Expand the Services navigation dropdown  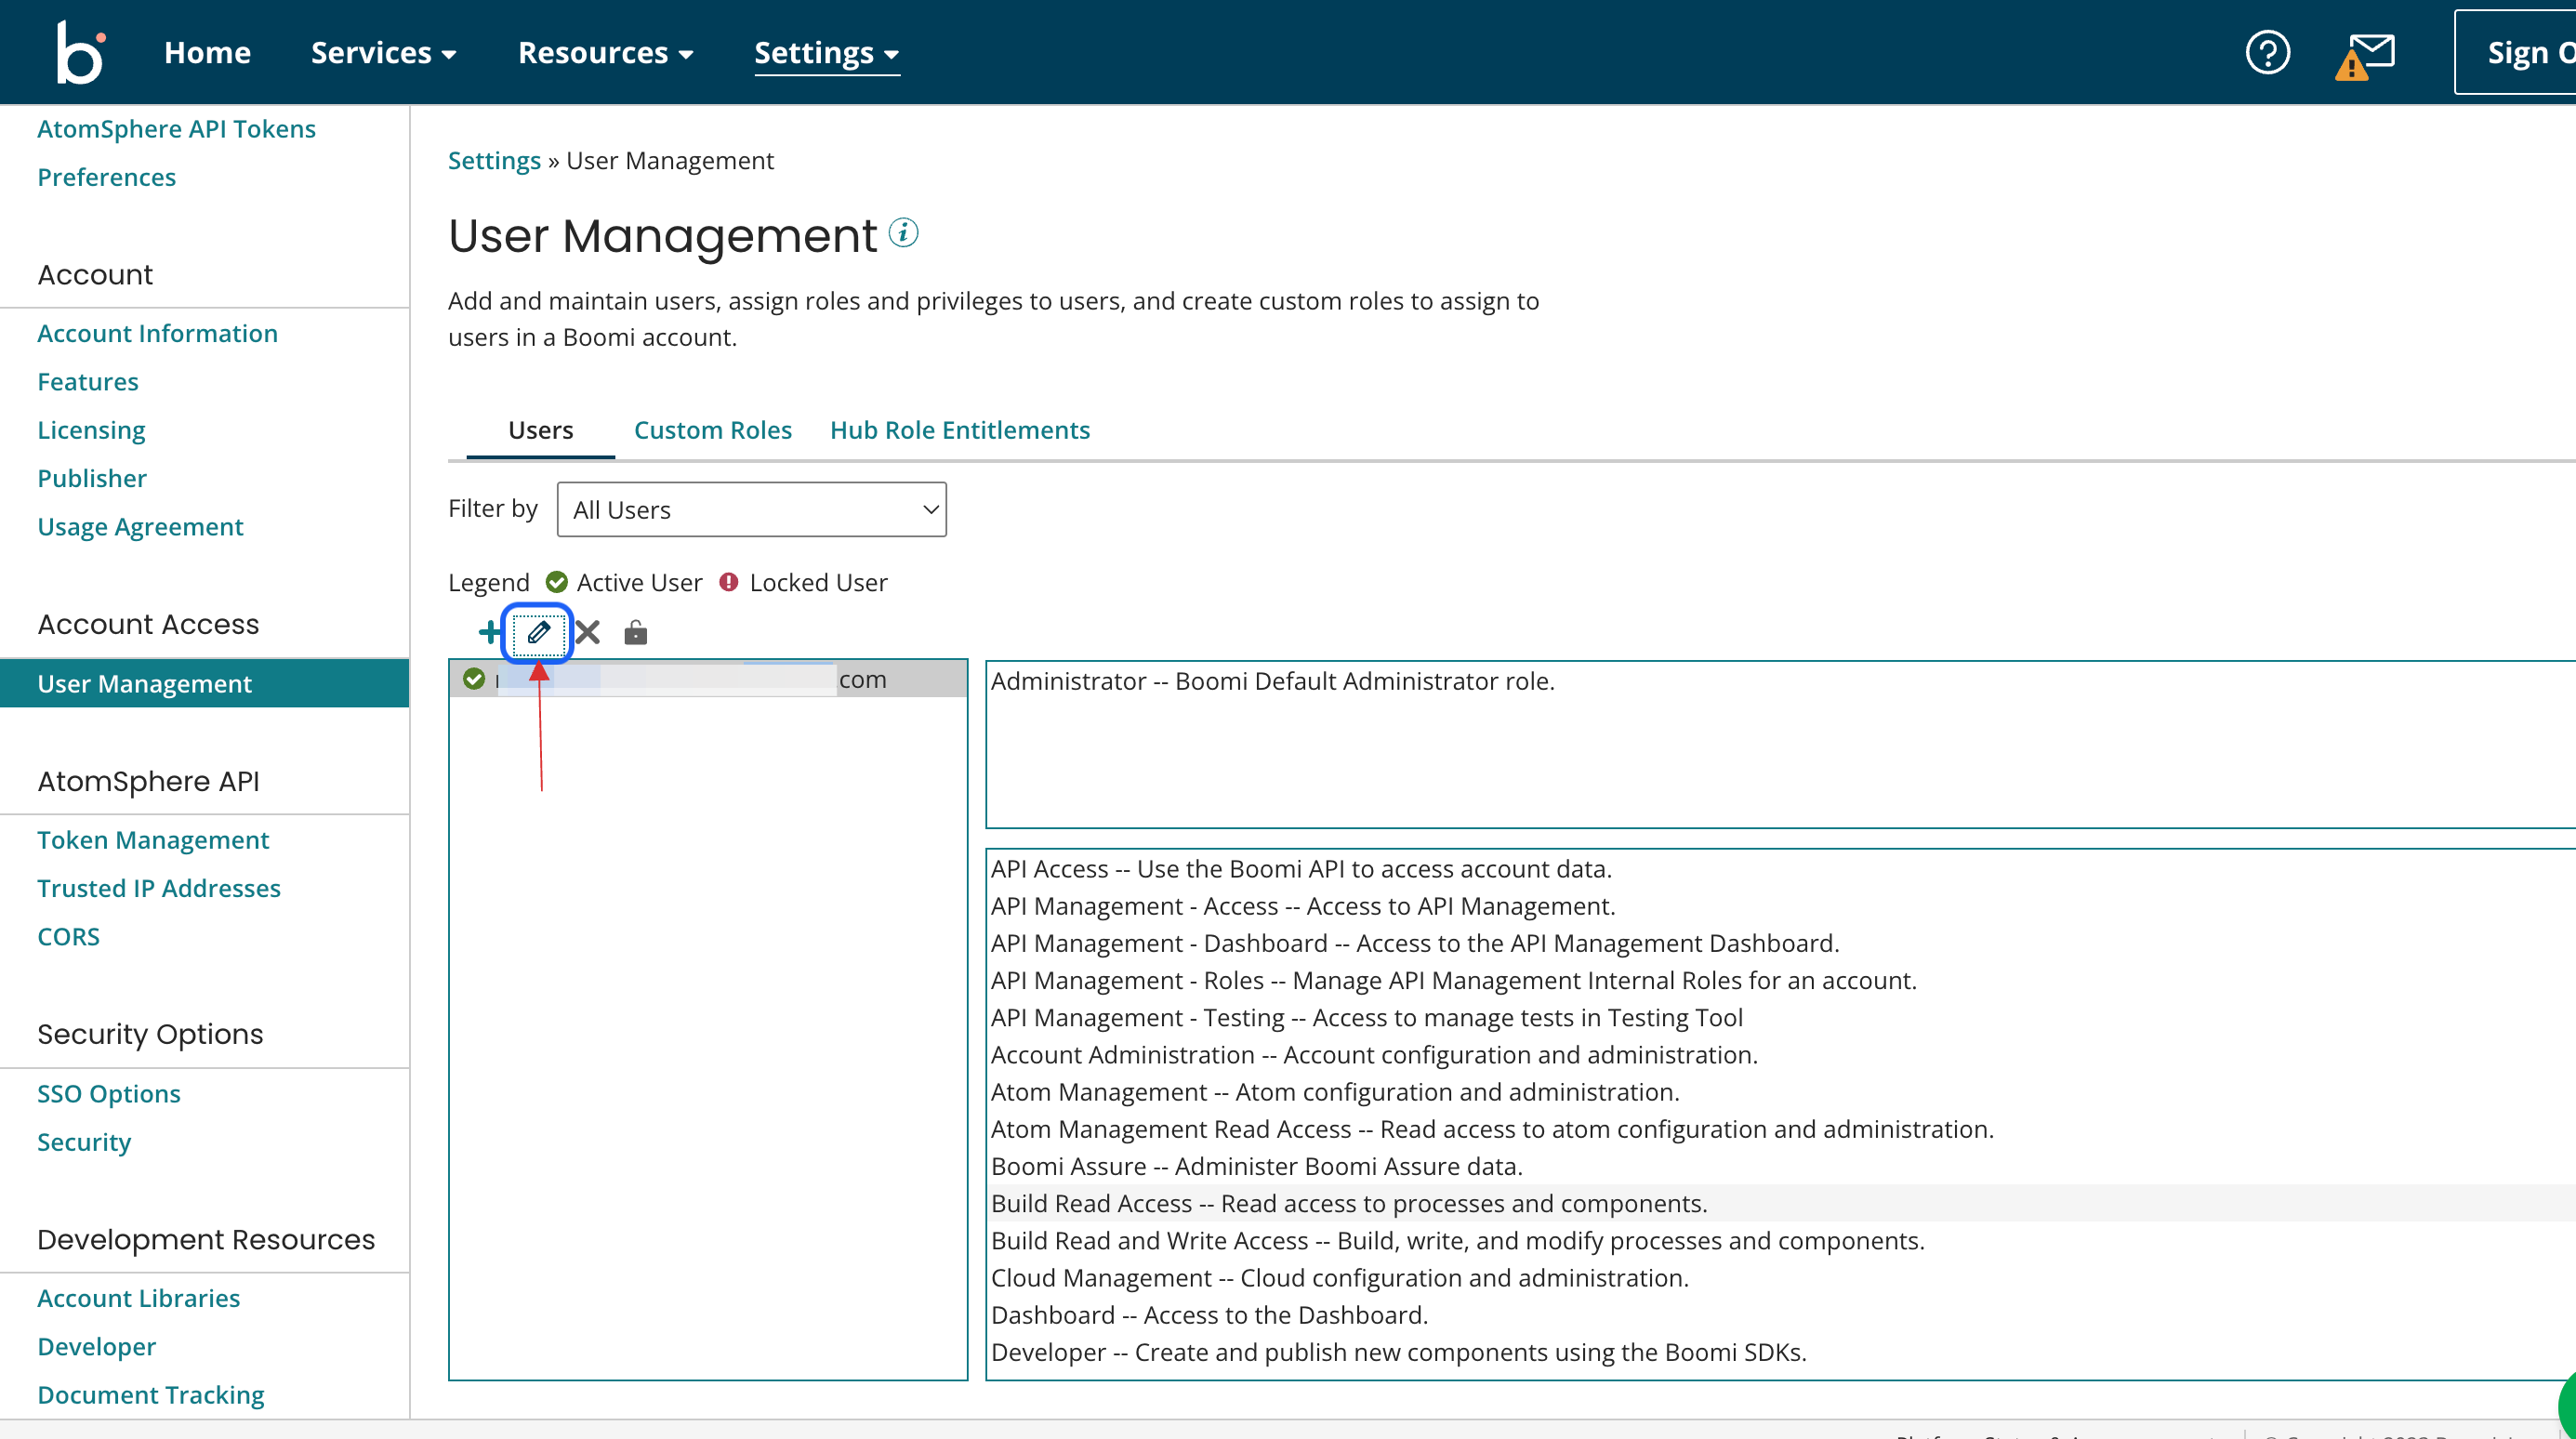click(x=382, y=51)
